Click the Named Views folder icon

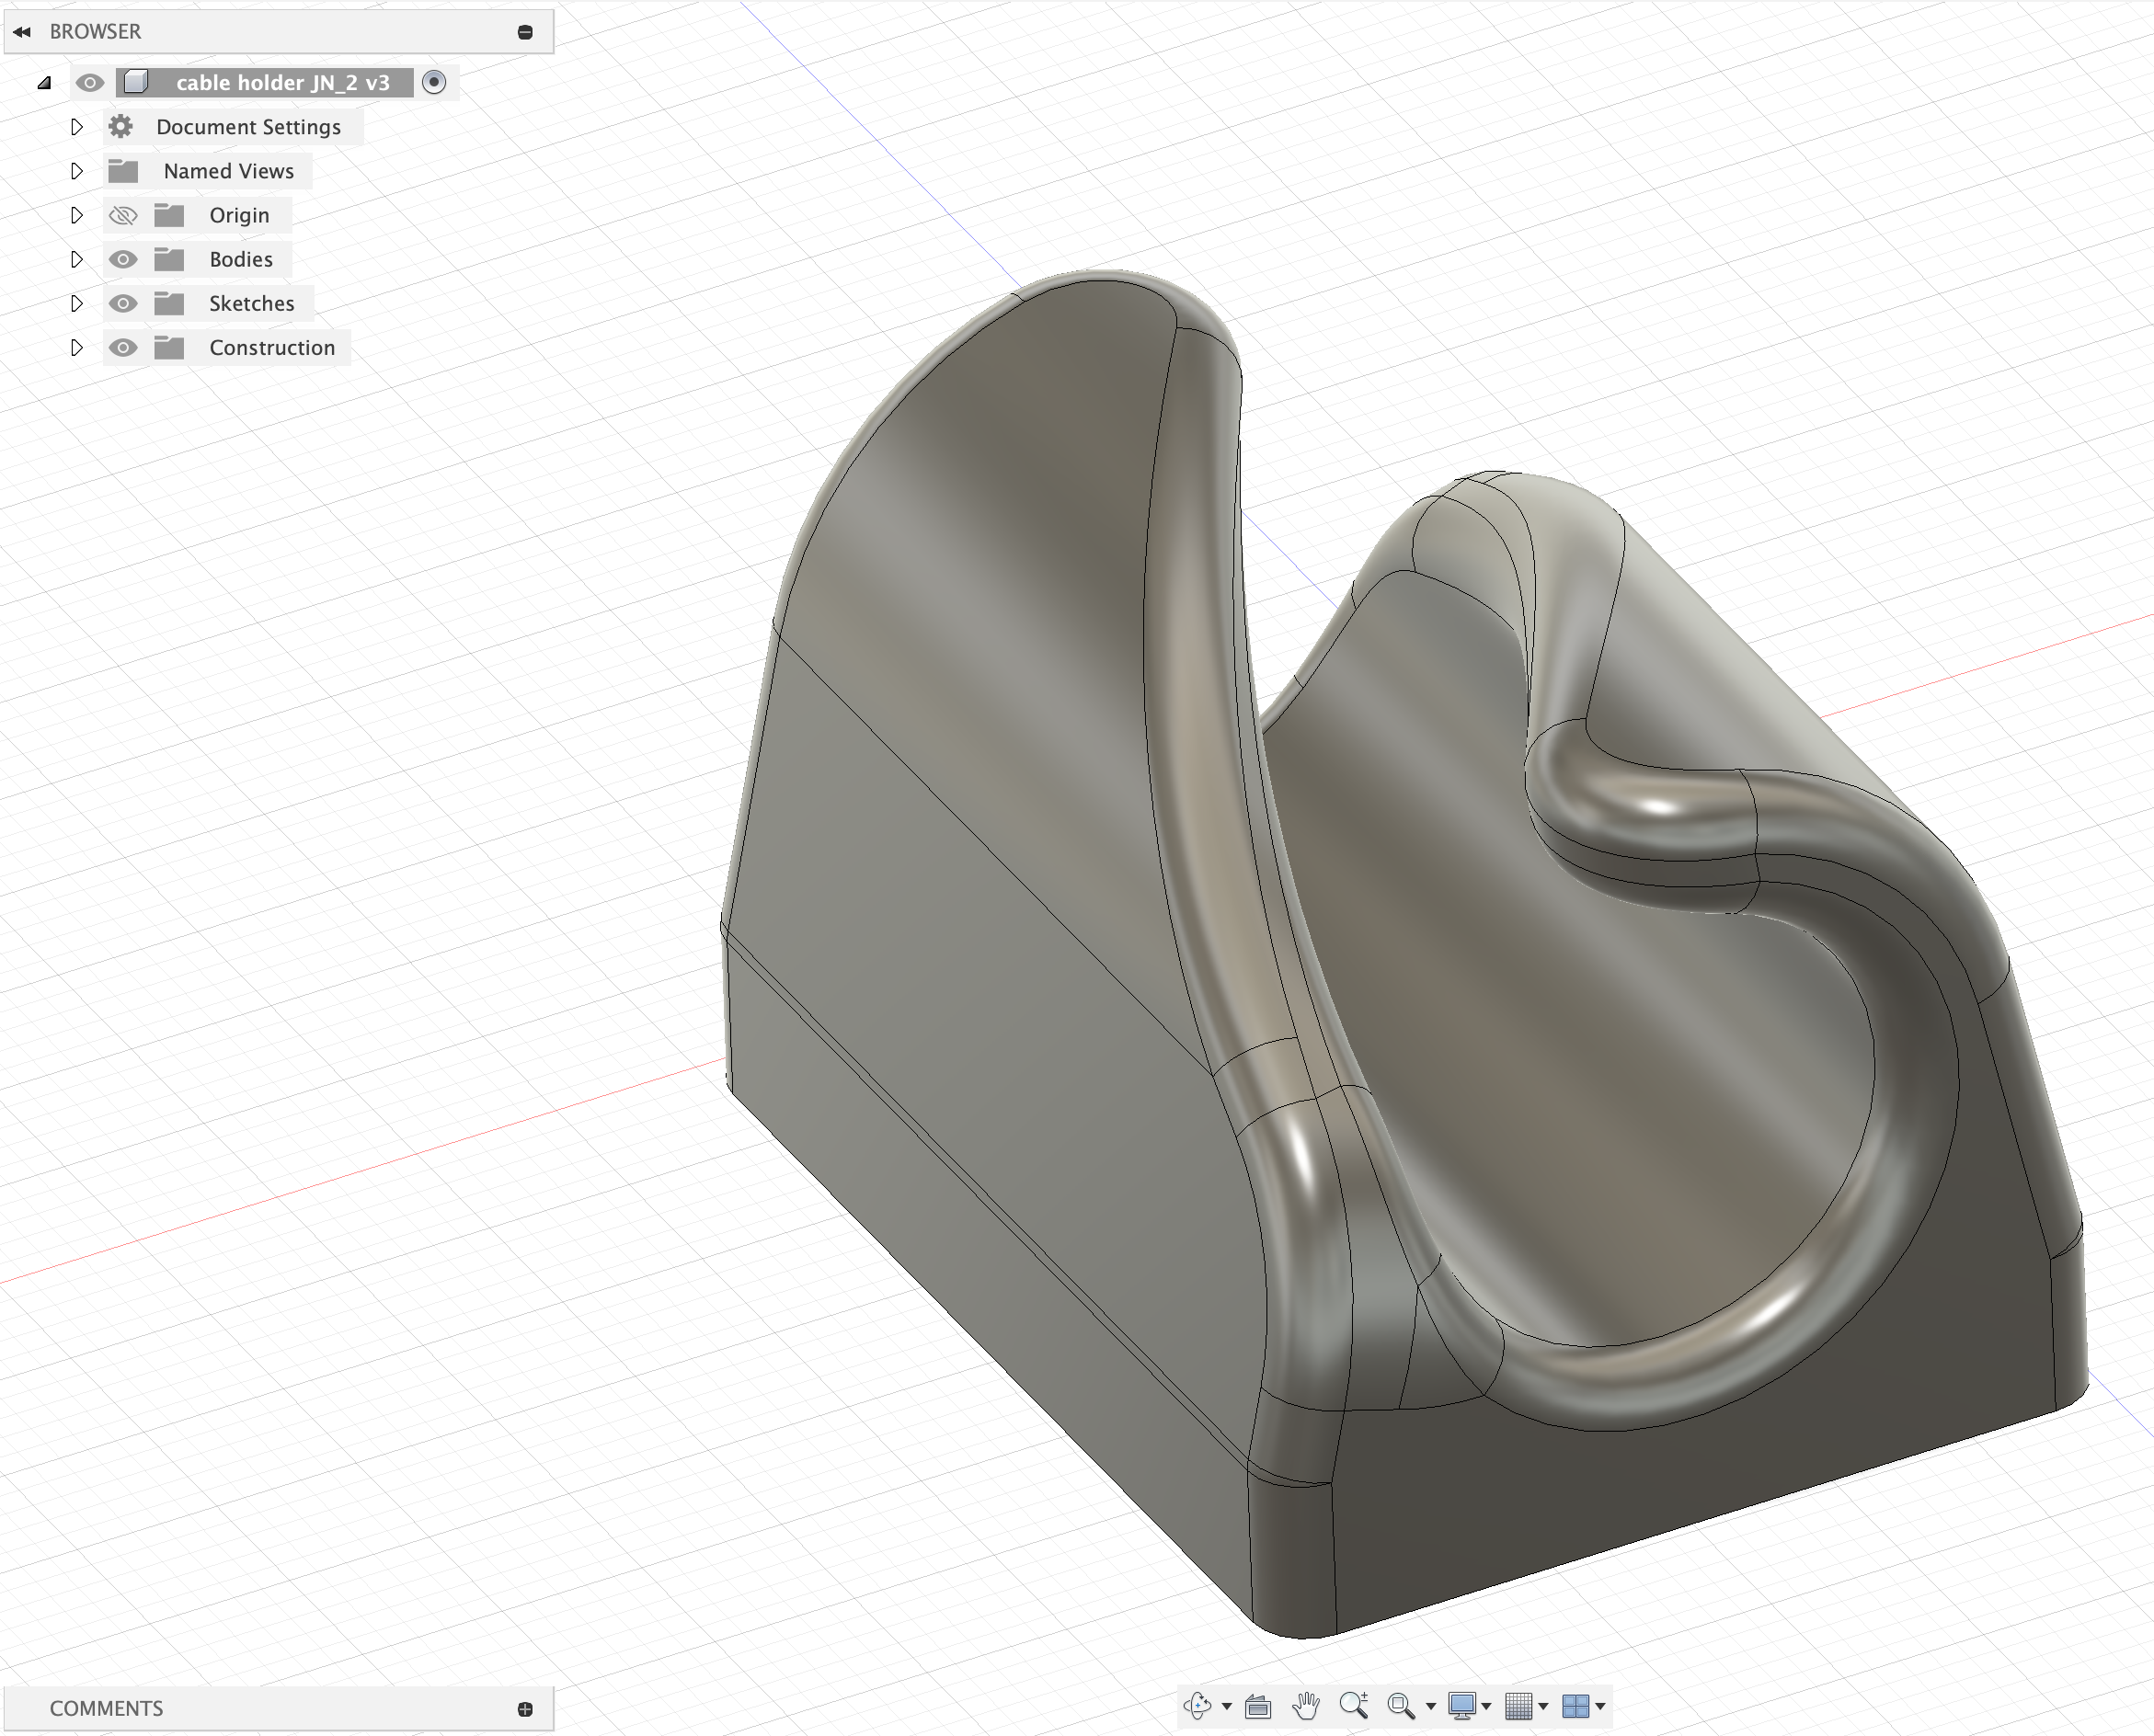[x=123, y=171]
